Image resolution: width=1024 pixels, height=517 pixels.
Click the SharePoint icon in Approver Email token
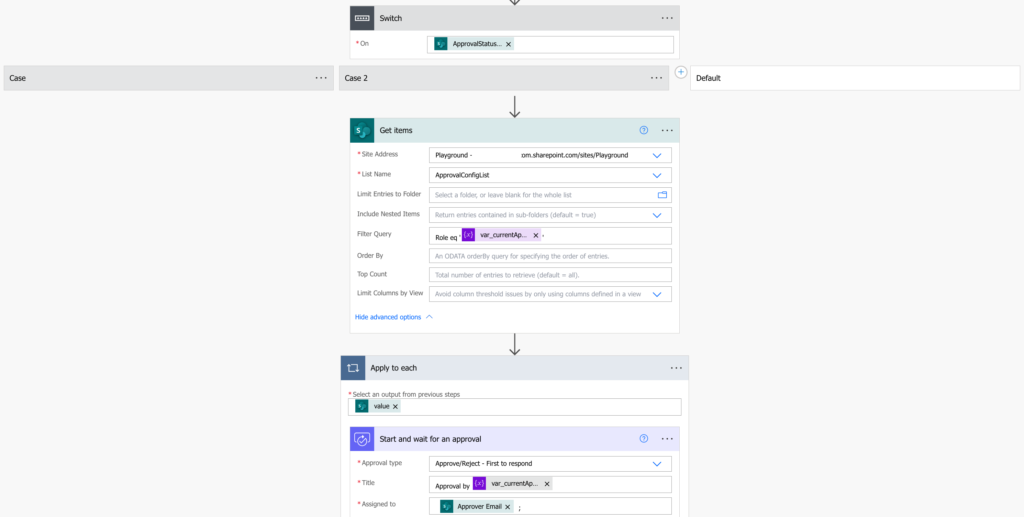(447, 507)
